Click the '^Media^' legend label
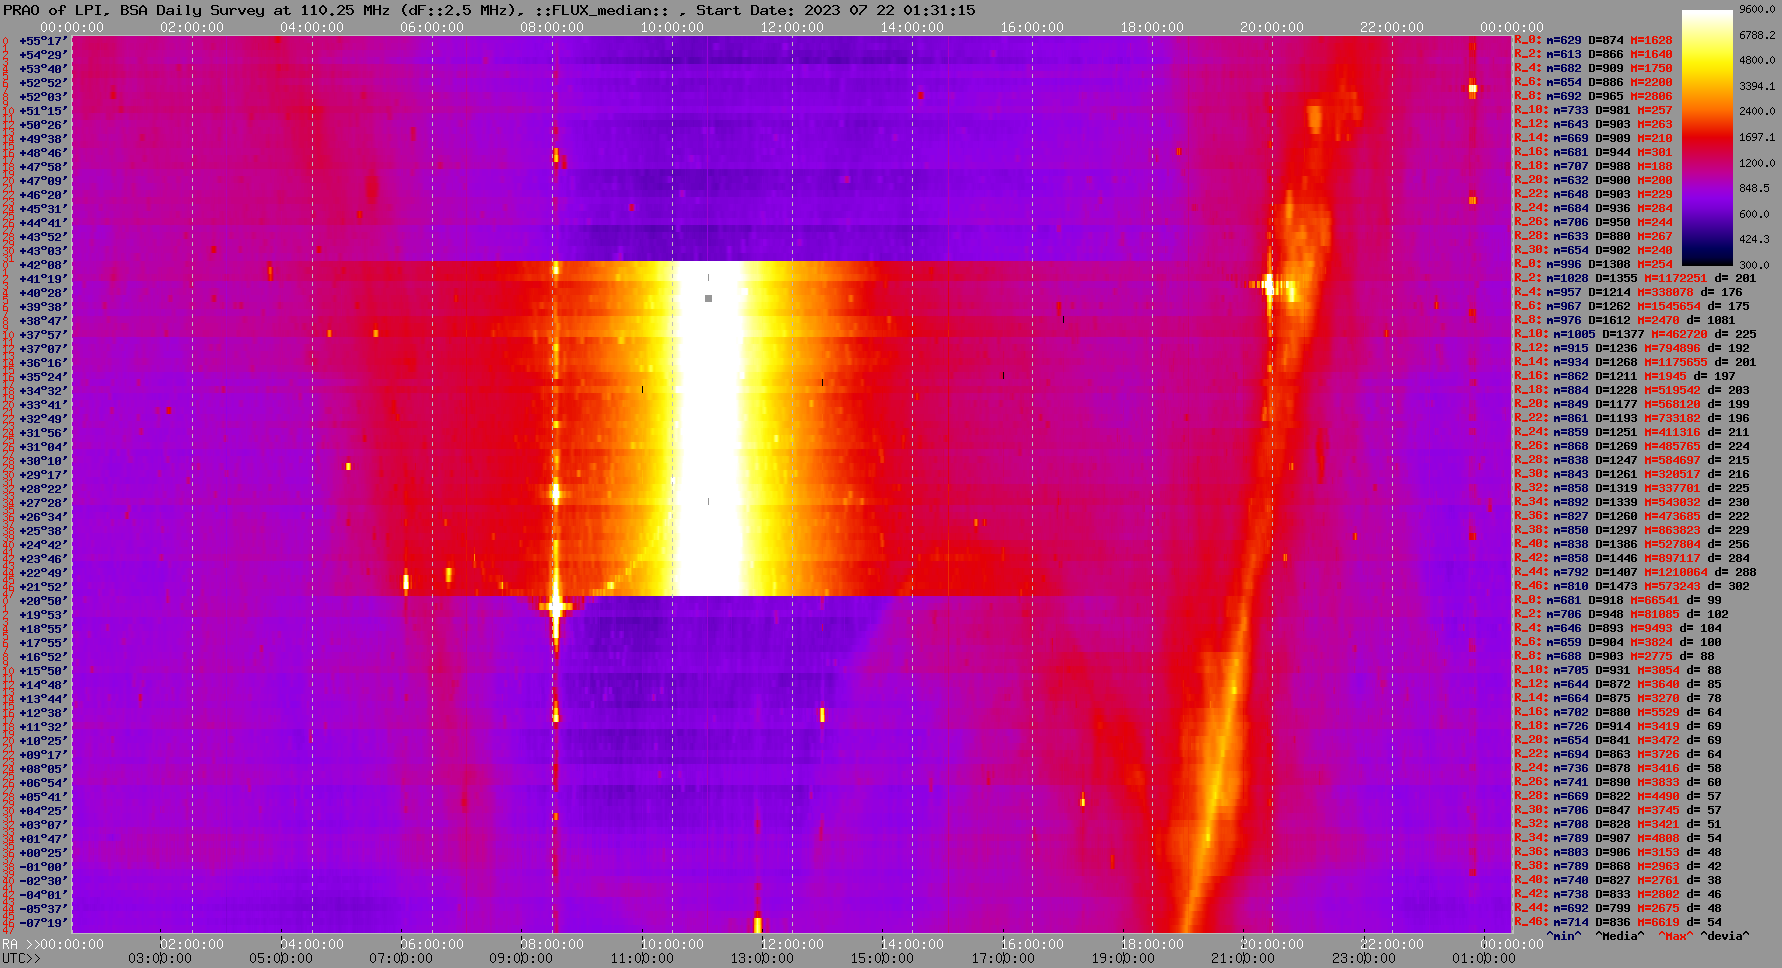The width and height of the screenshot is (1782, 968). [1620, 937]
